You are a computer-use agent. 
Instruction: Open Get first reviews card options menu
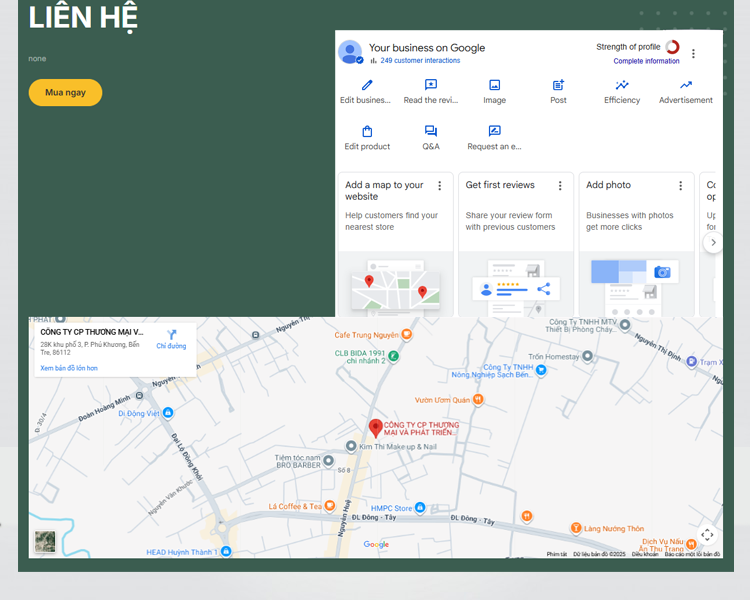coord(560,186)
